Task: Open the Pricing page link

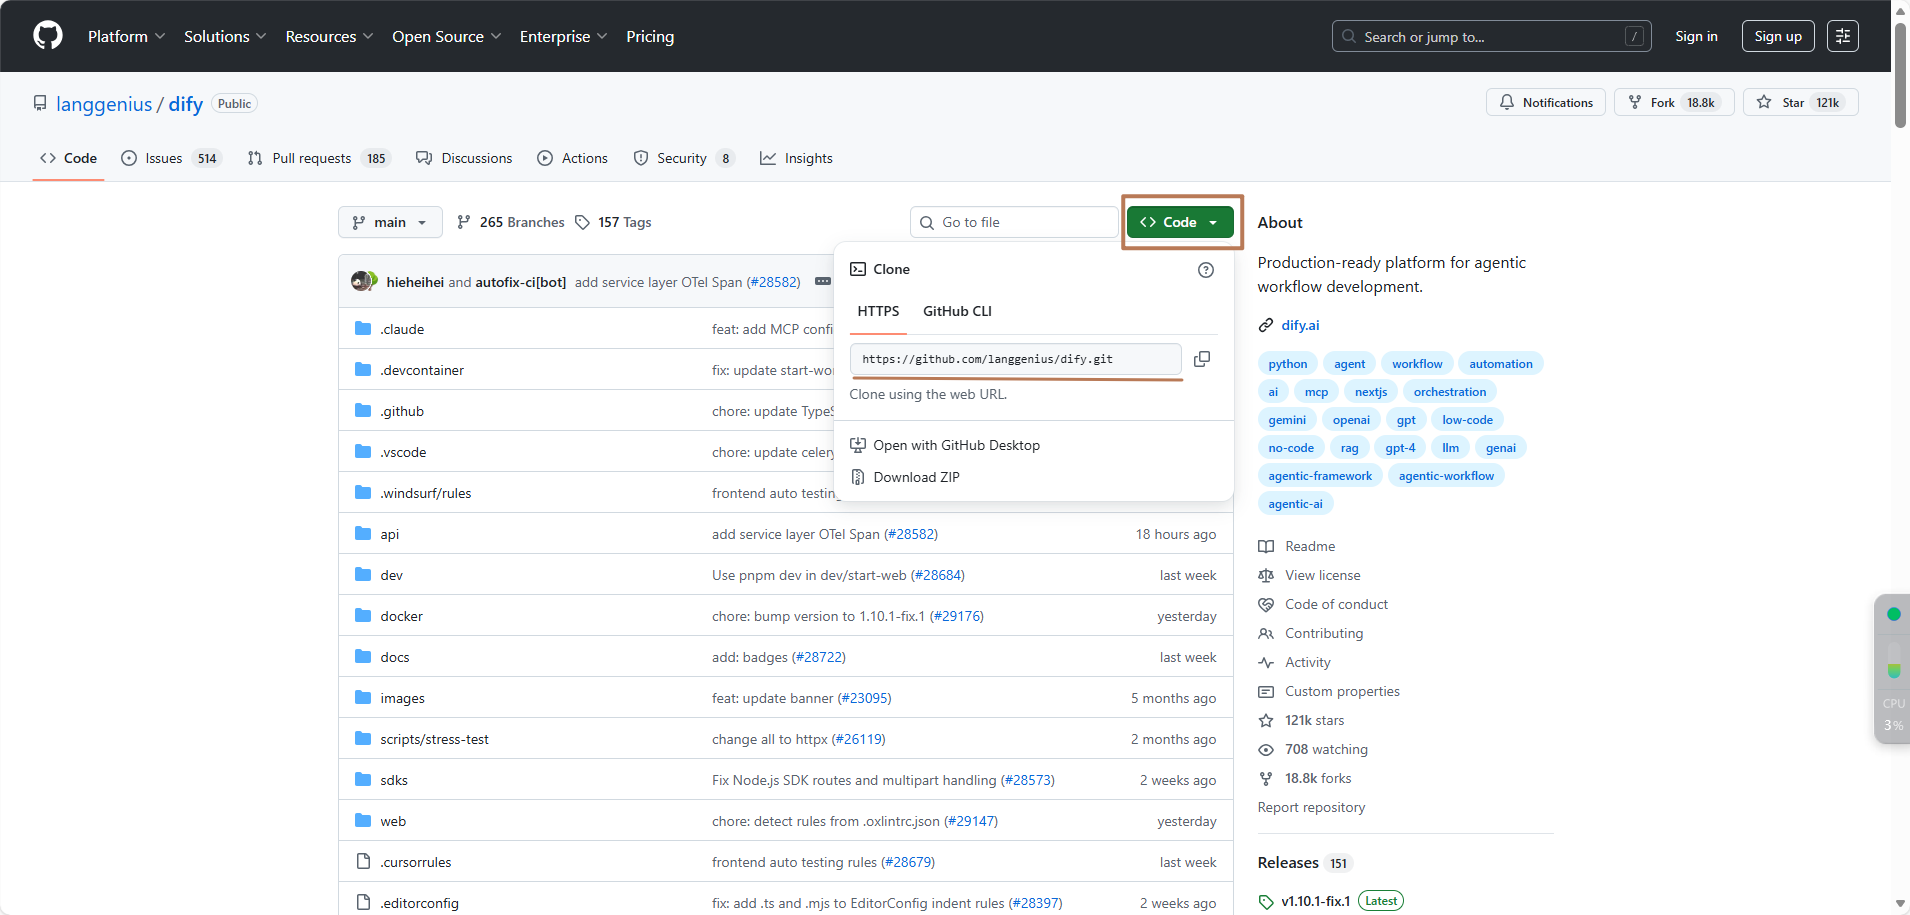Action: click(650, 36)
